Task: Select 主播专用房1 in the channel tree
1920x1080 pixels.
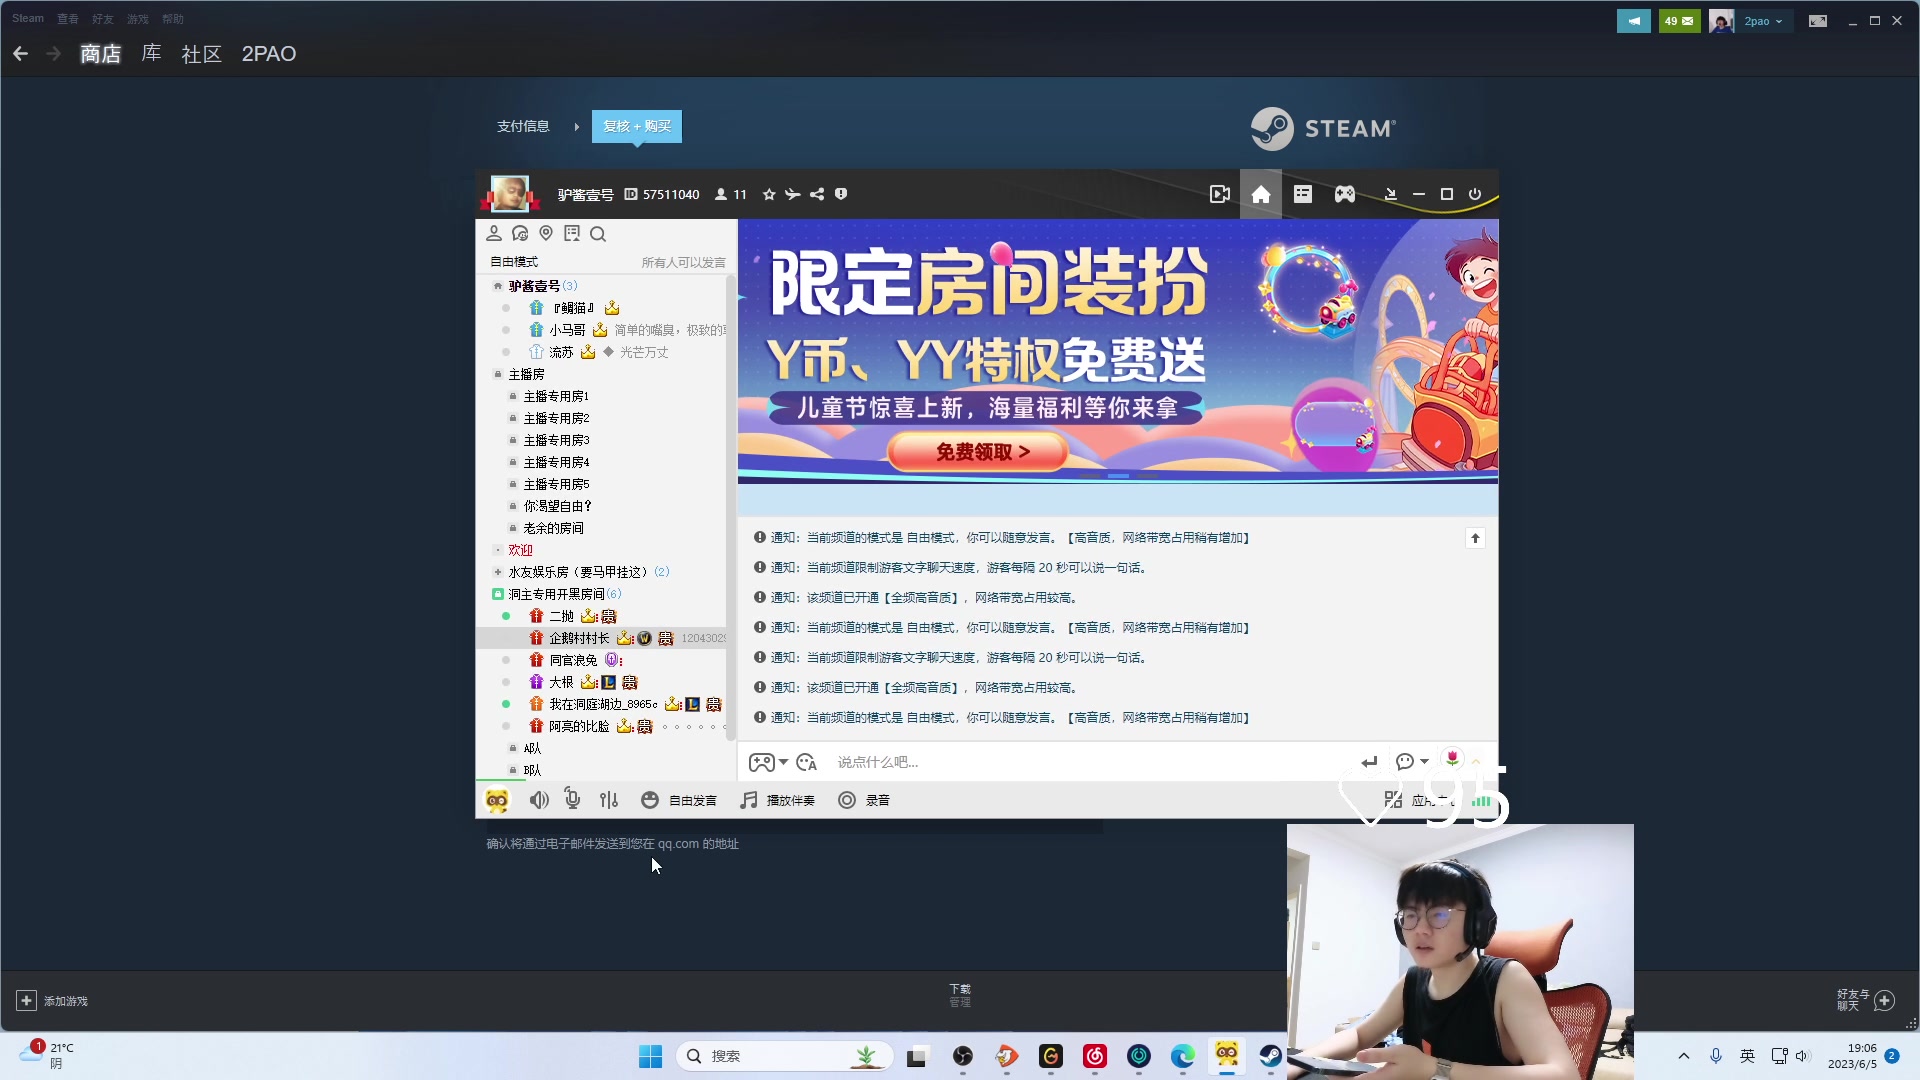Action: (556, 396)
